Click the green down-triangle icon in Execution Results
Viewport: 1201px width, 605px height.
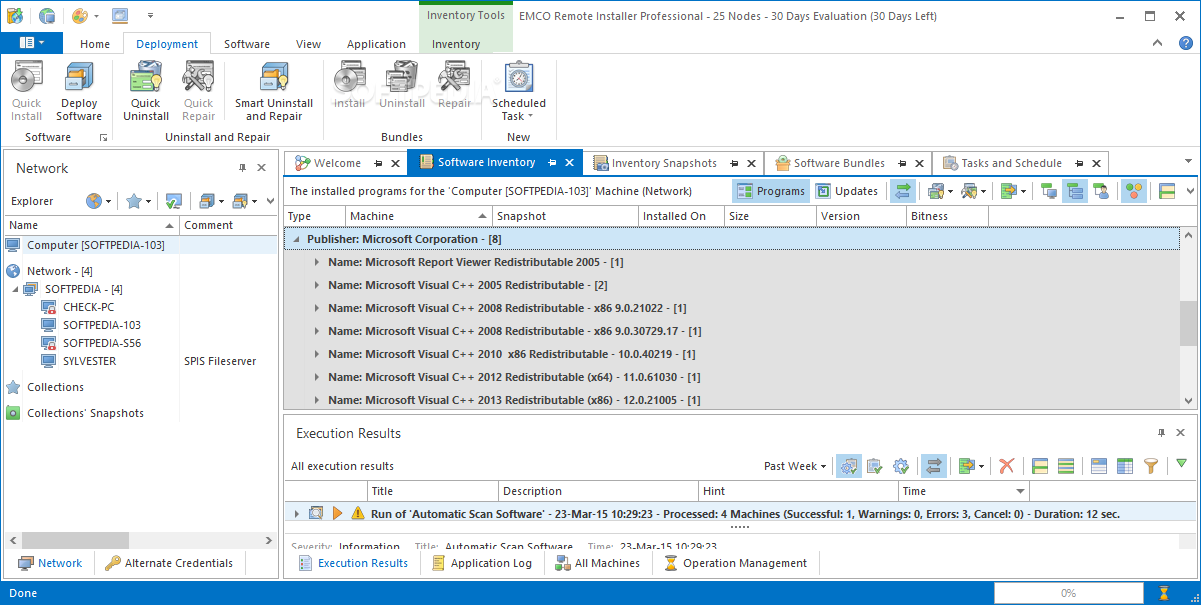point(1182,464)
